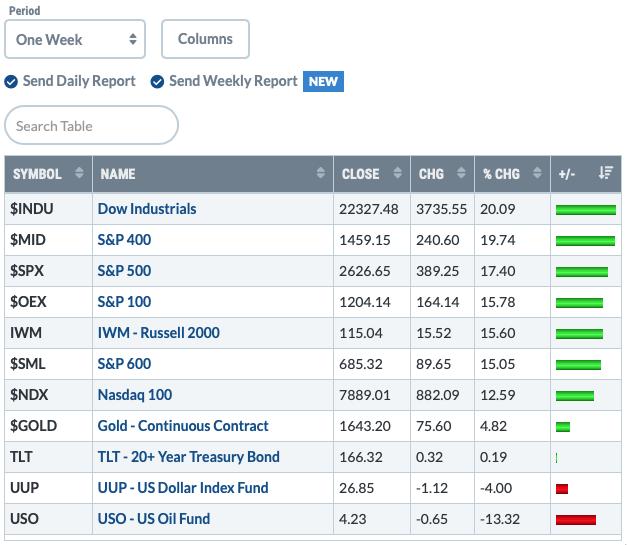Click the close value 2626.65
Screen dimensions: 627x545
pyautogui.click(x=365, y=271)
